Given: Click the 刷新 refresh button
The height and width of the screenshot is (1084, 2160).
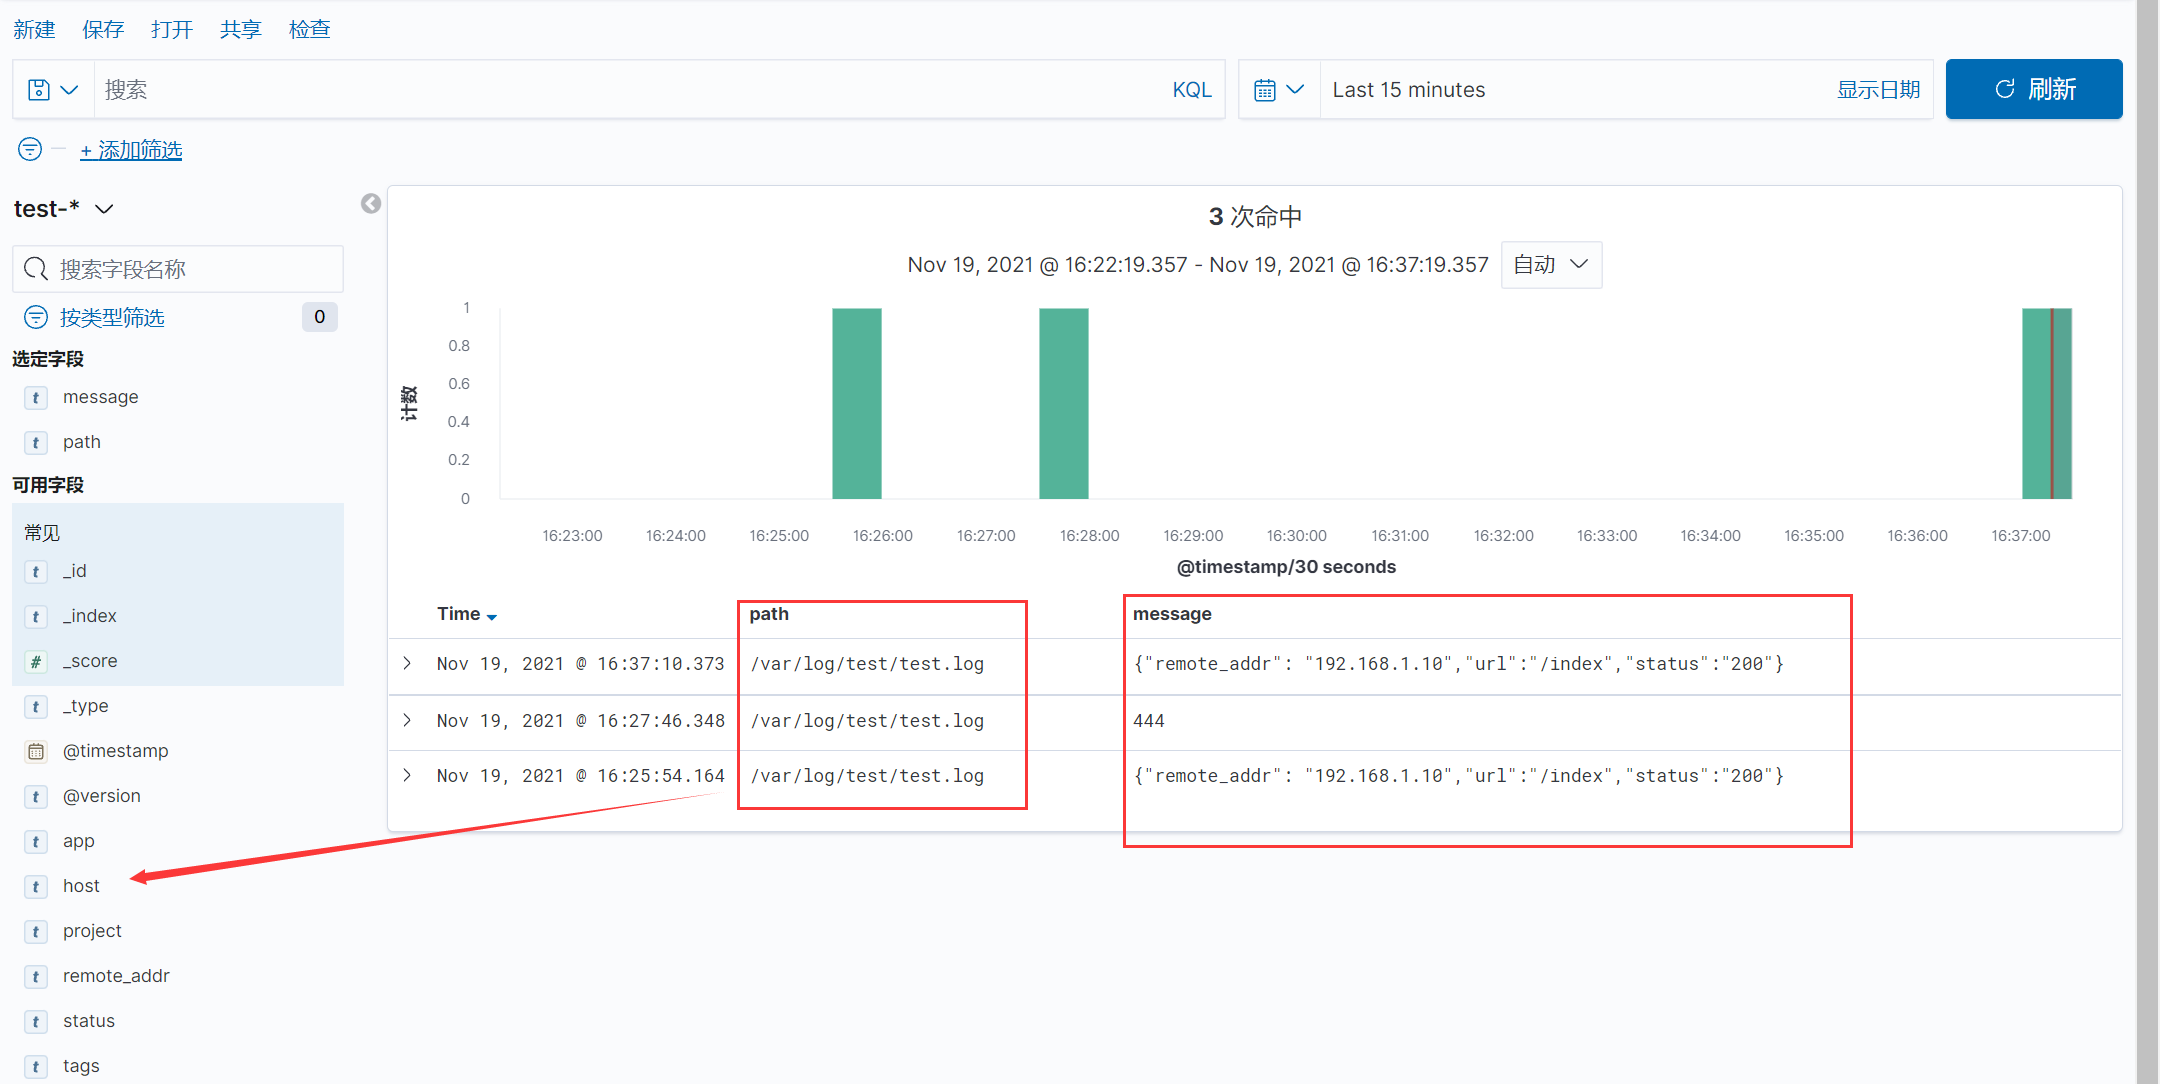Looking at the screenshot, I should point(2034,89).
